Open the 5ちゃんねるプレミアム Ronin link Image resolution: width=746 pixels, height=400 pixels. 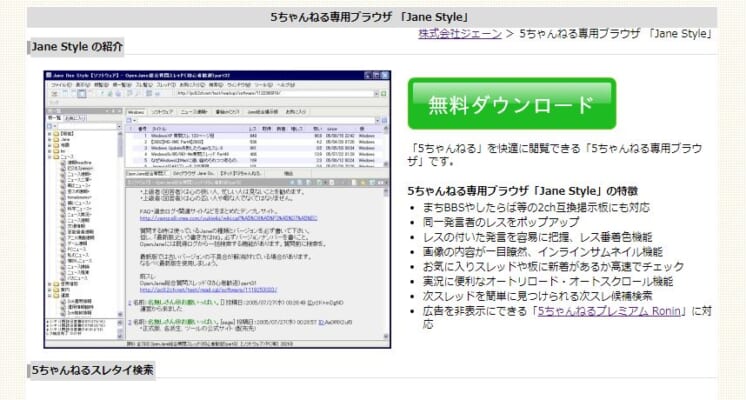609,311
